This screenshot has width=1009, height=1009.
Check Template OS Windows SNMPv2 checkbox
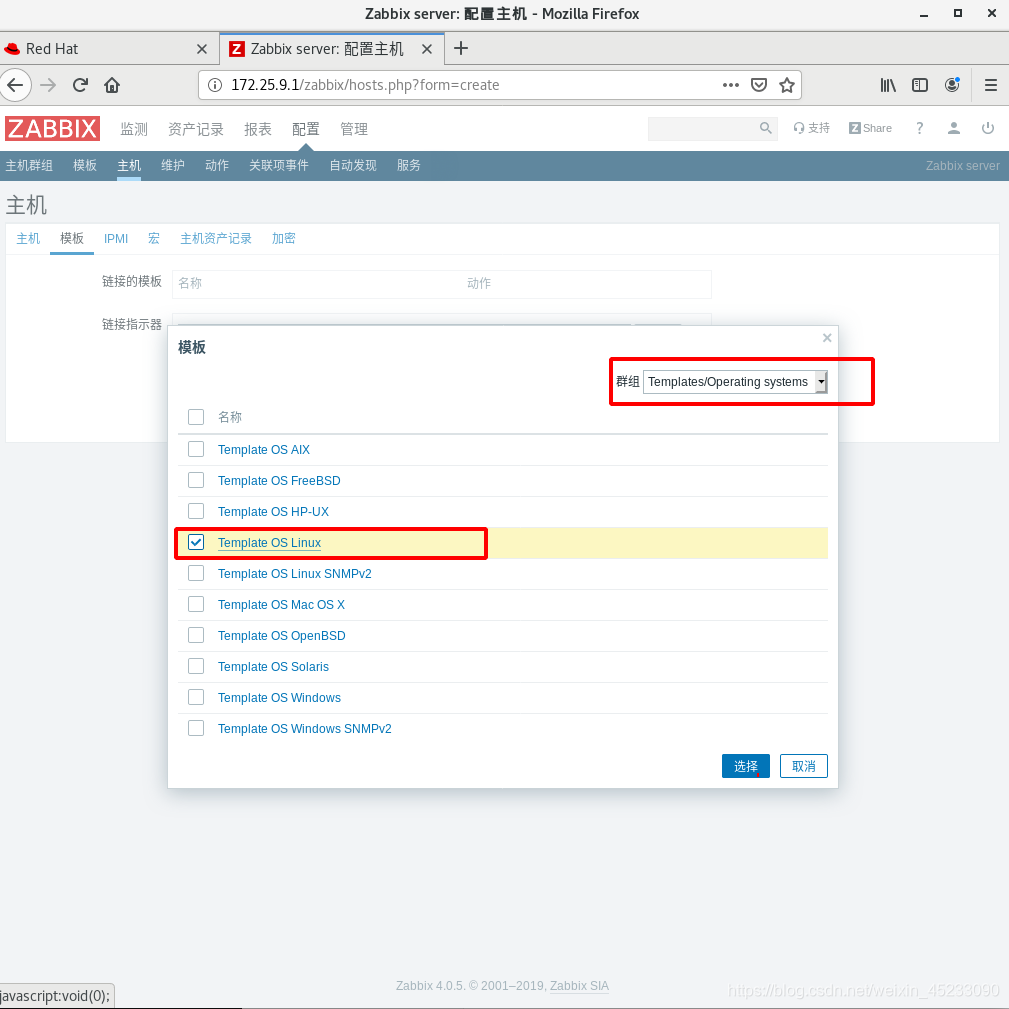[196, 728]
